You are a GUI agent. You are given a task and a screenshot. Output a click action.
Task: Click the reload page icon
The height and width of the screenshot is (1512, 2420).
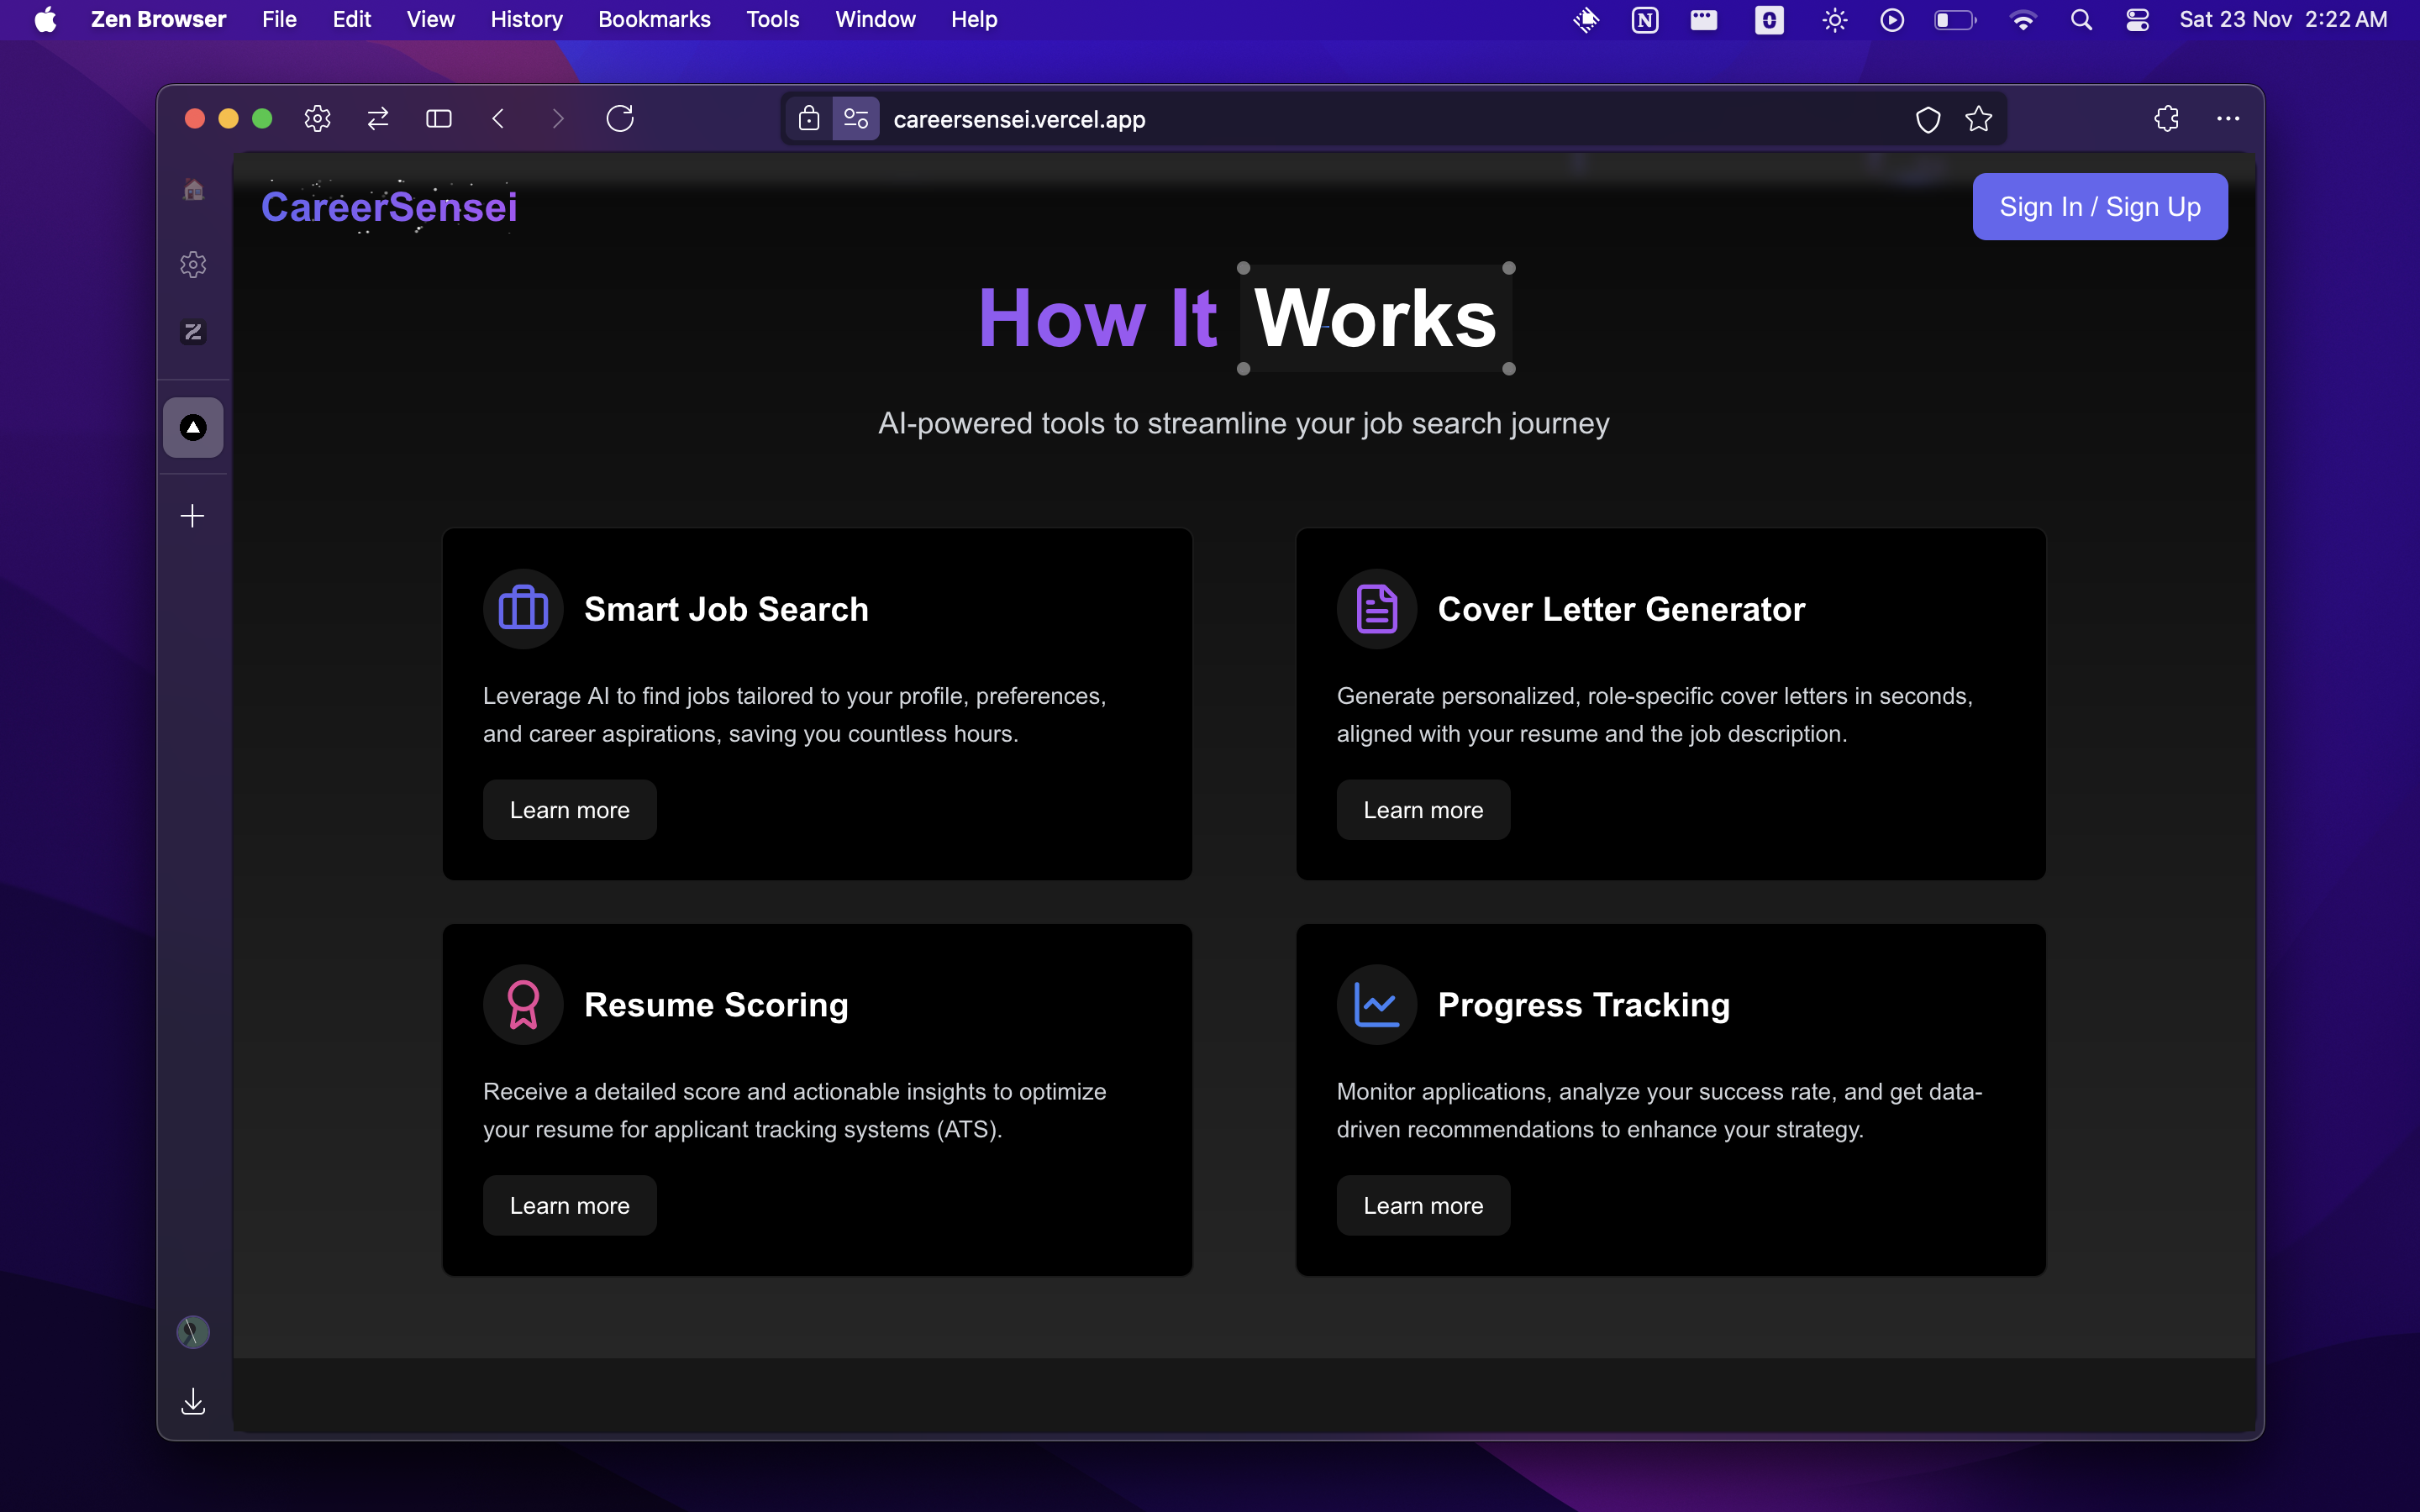pyautogui.click(x=620, y=119)
